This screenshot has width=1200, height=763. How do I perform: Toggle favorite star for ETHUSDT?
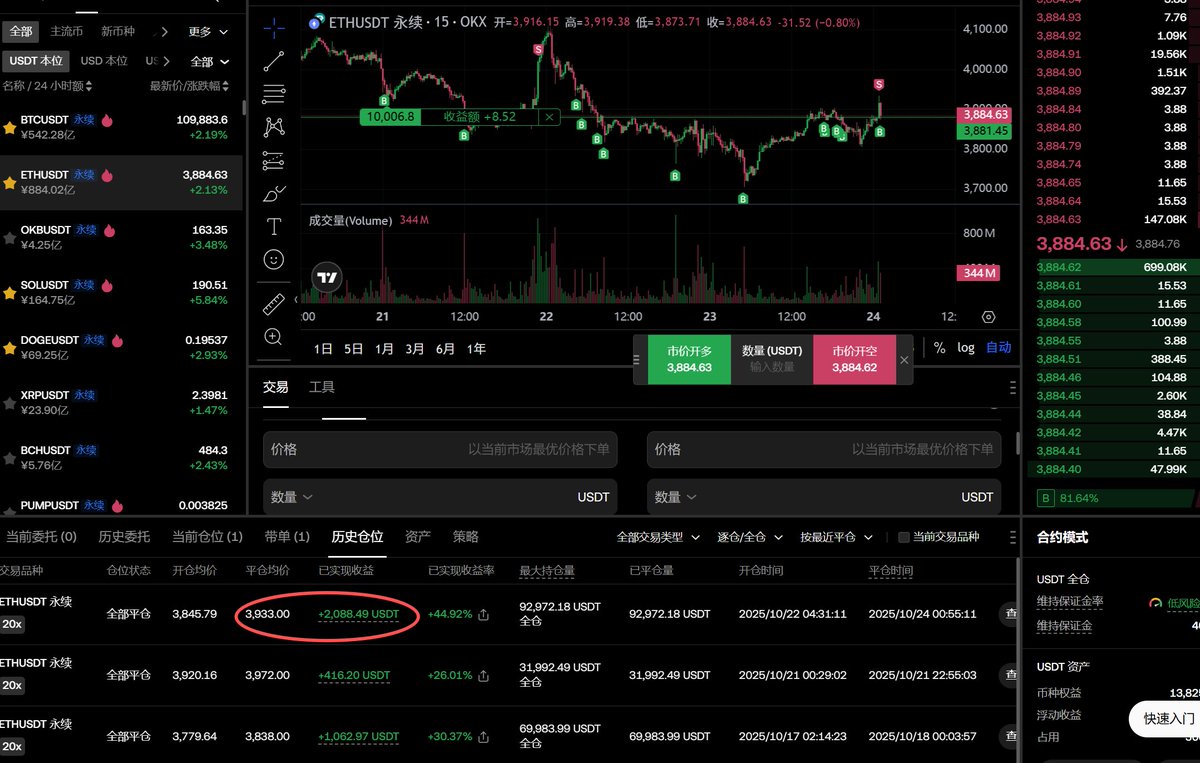pos(10,182)
